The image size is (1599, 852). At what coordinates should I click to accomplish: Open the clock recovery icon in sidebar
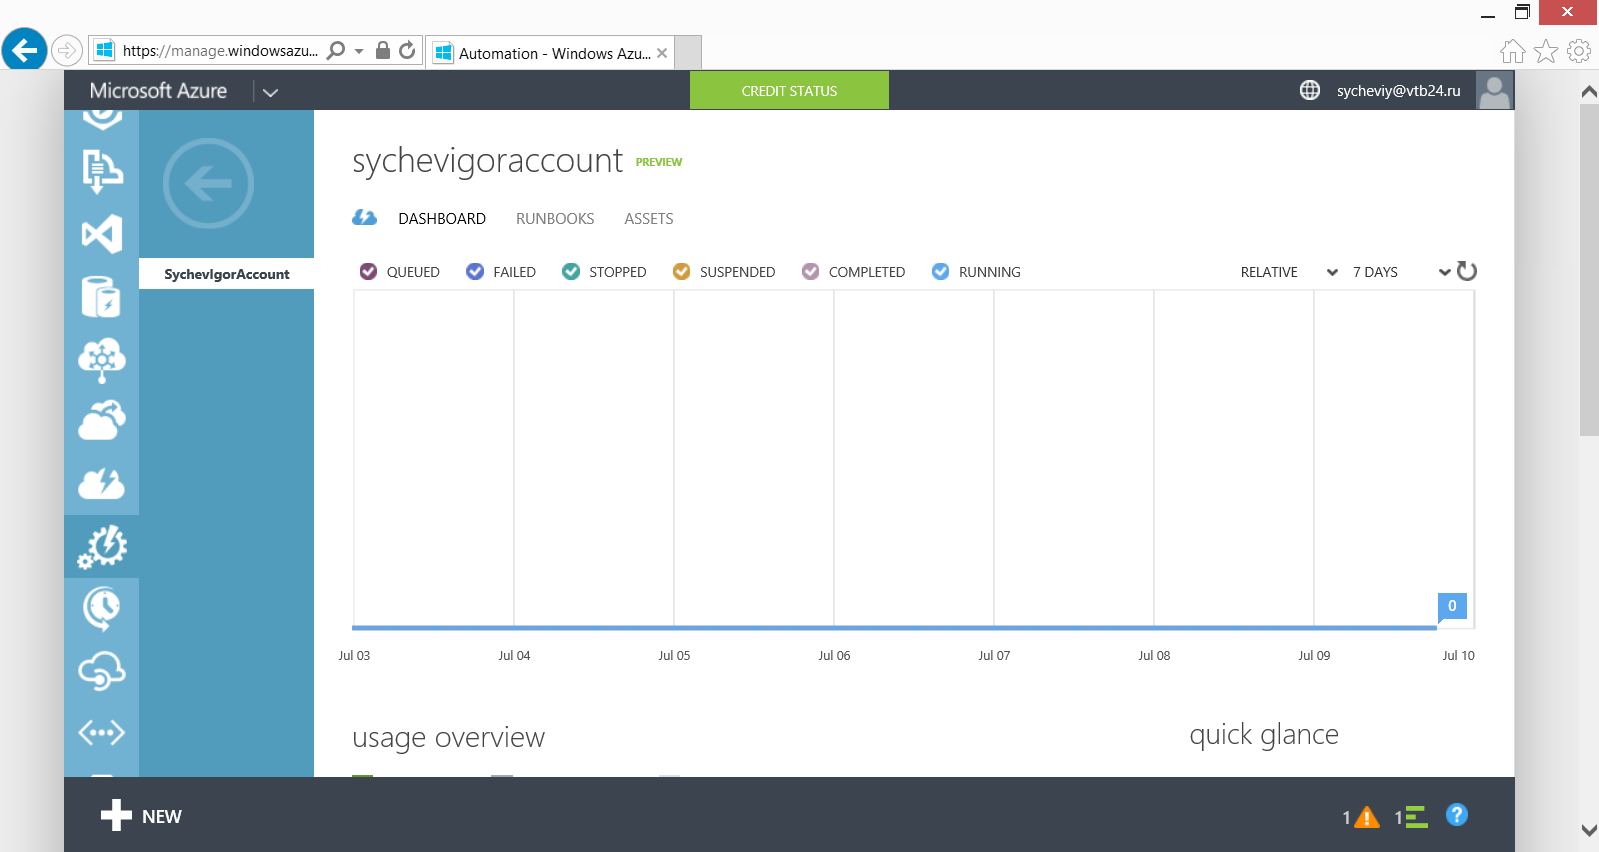(x=102, y=608)
